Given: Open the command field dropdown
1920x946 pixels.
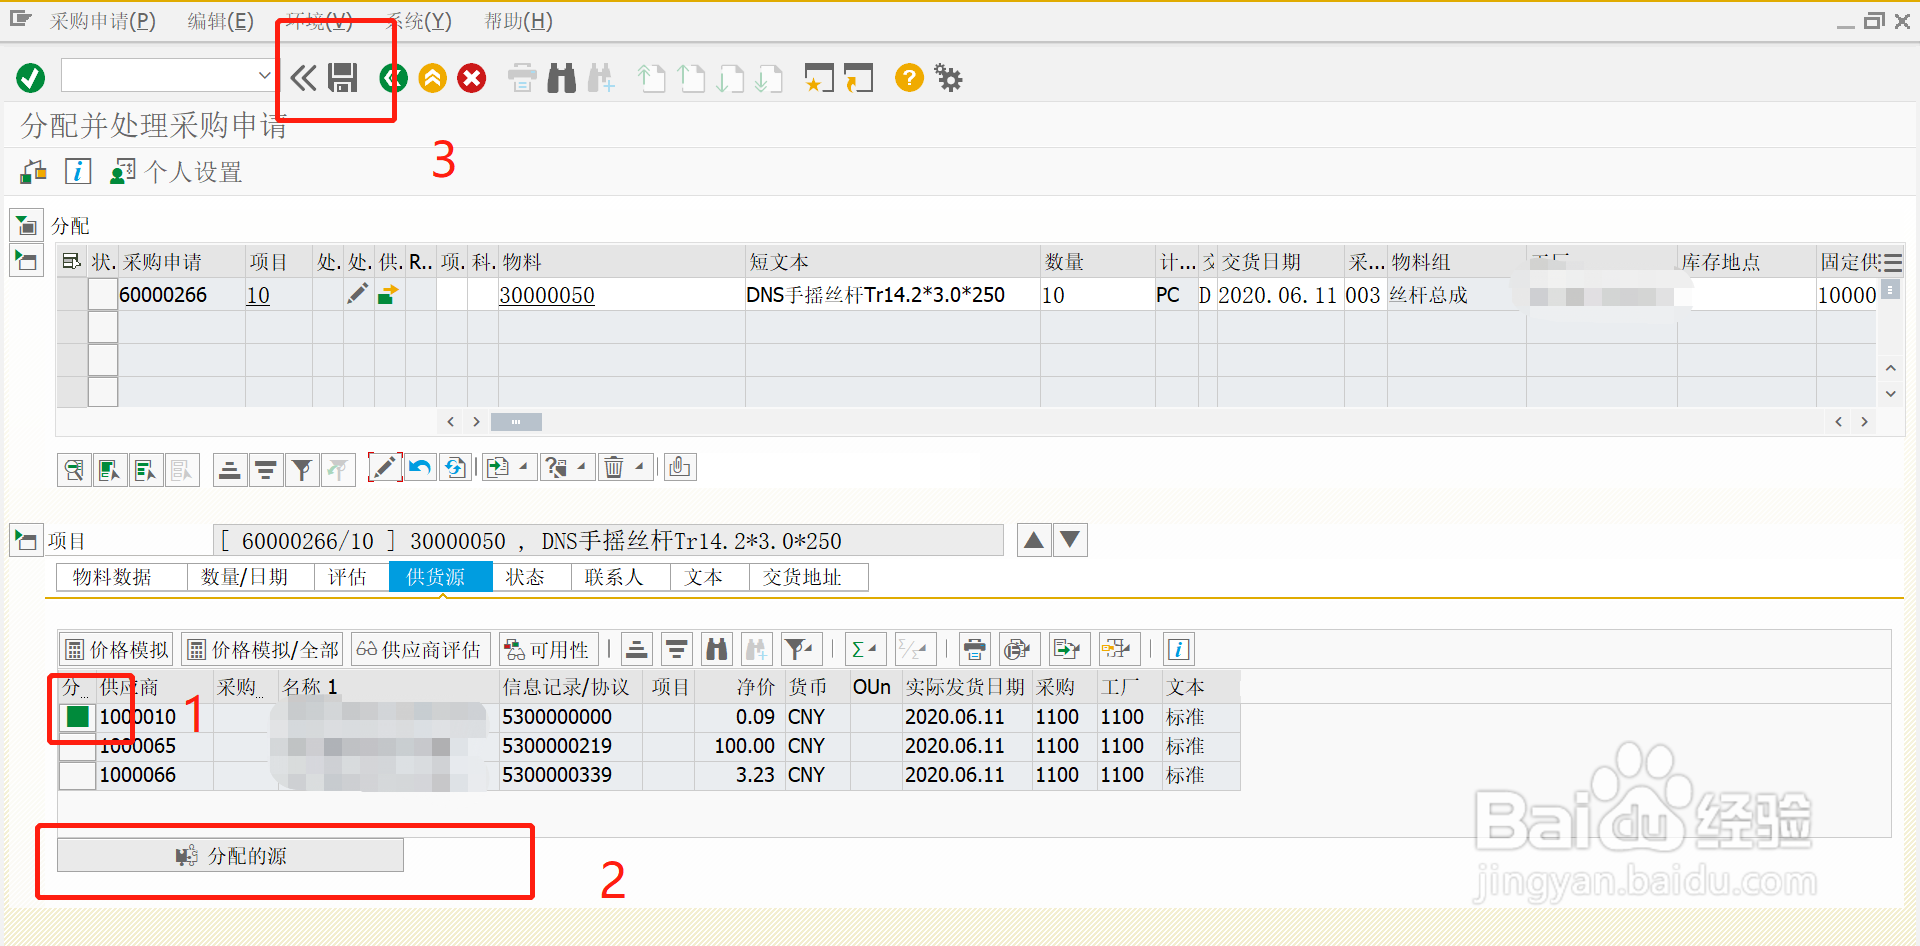Looking at the screenshot, I should click(x=264, y=75).
